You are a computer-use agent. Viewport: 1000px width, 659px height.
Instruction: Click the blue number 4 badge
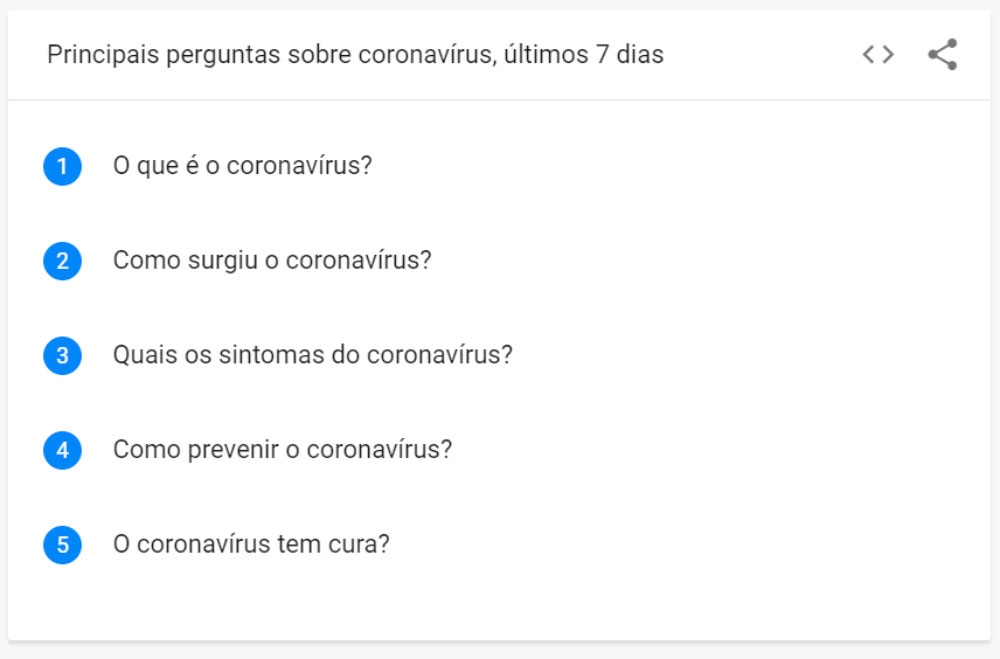(x=62, y=450)
